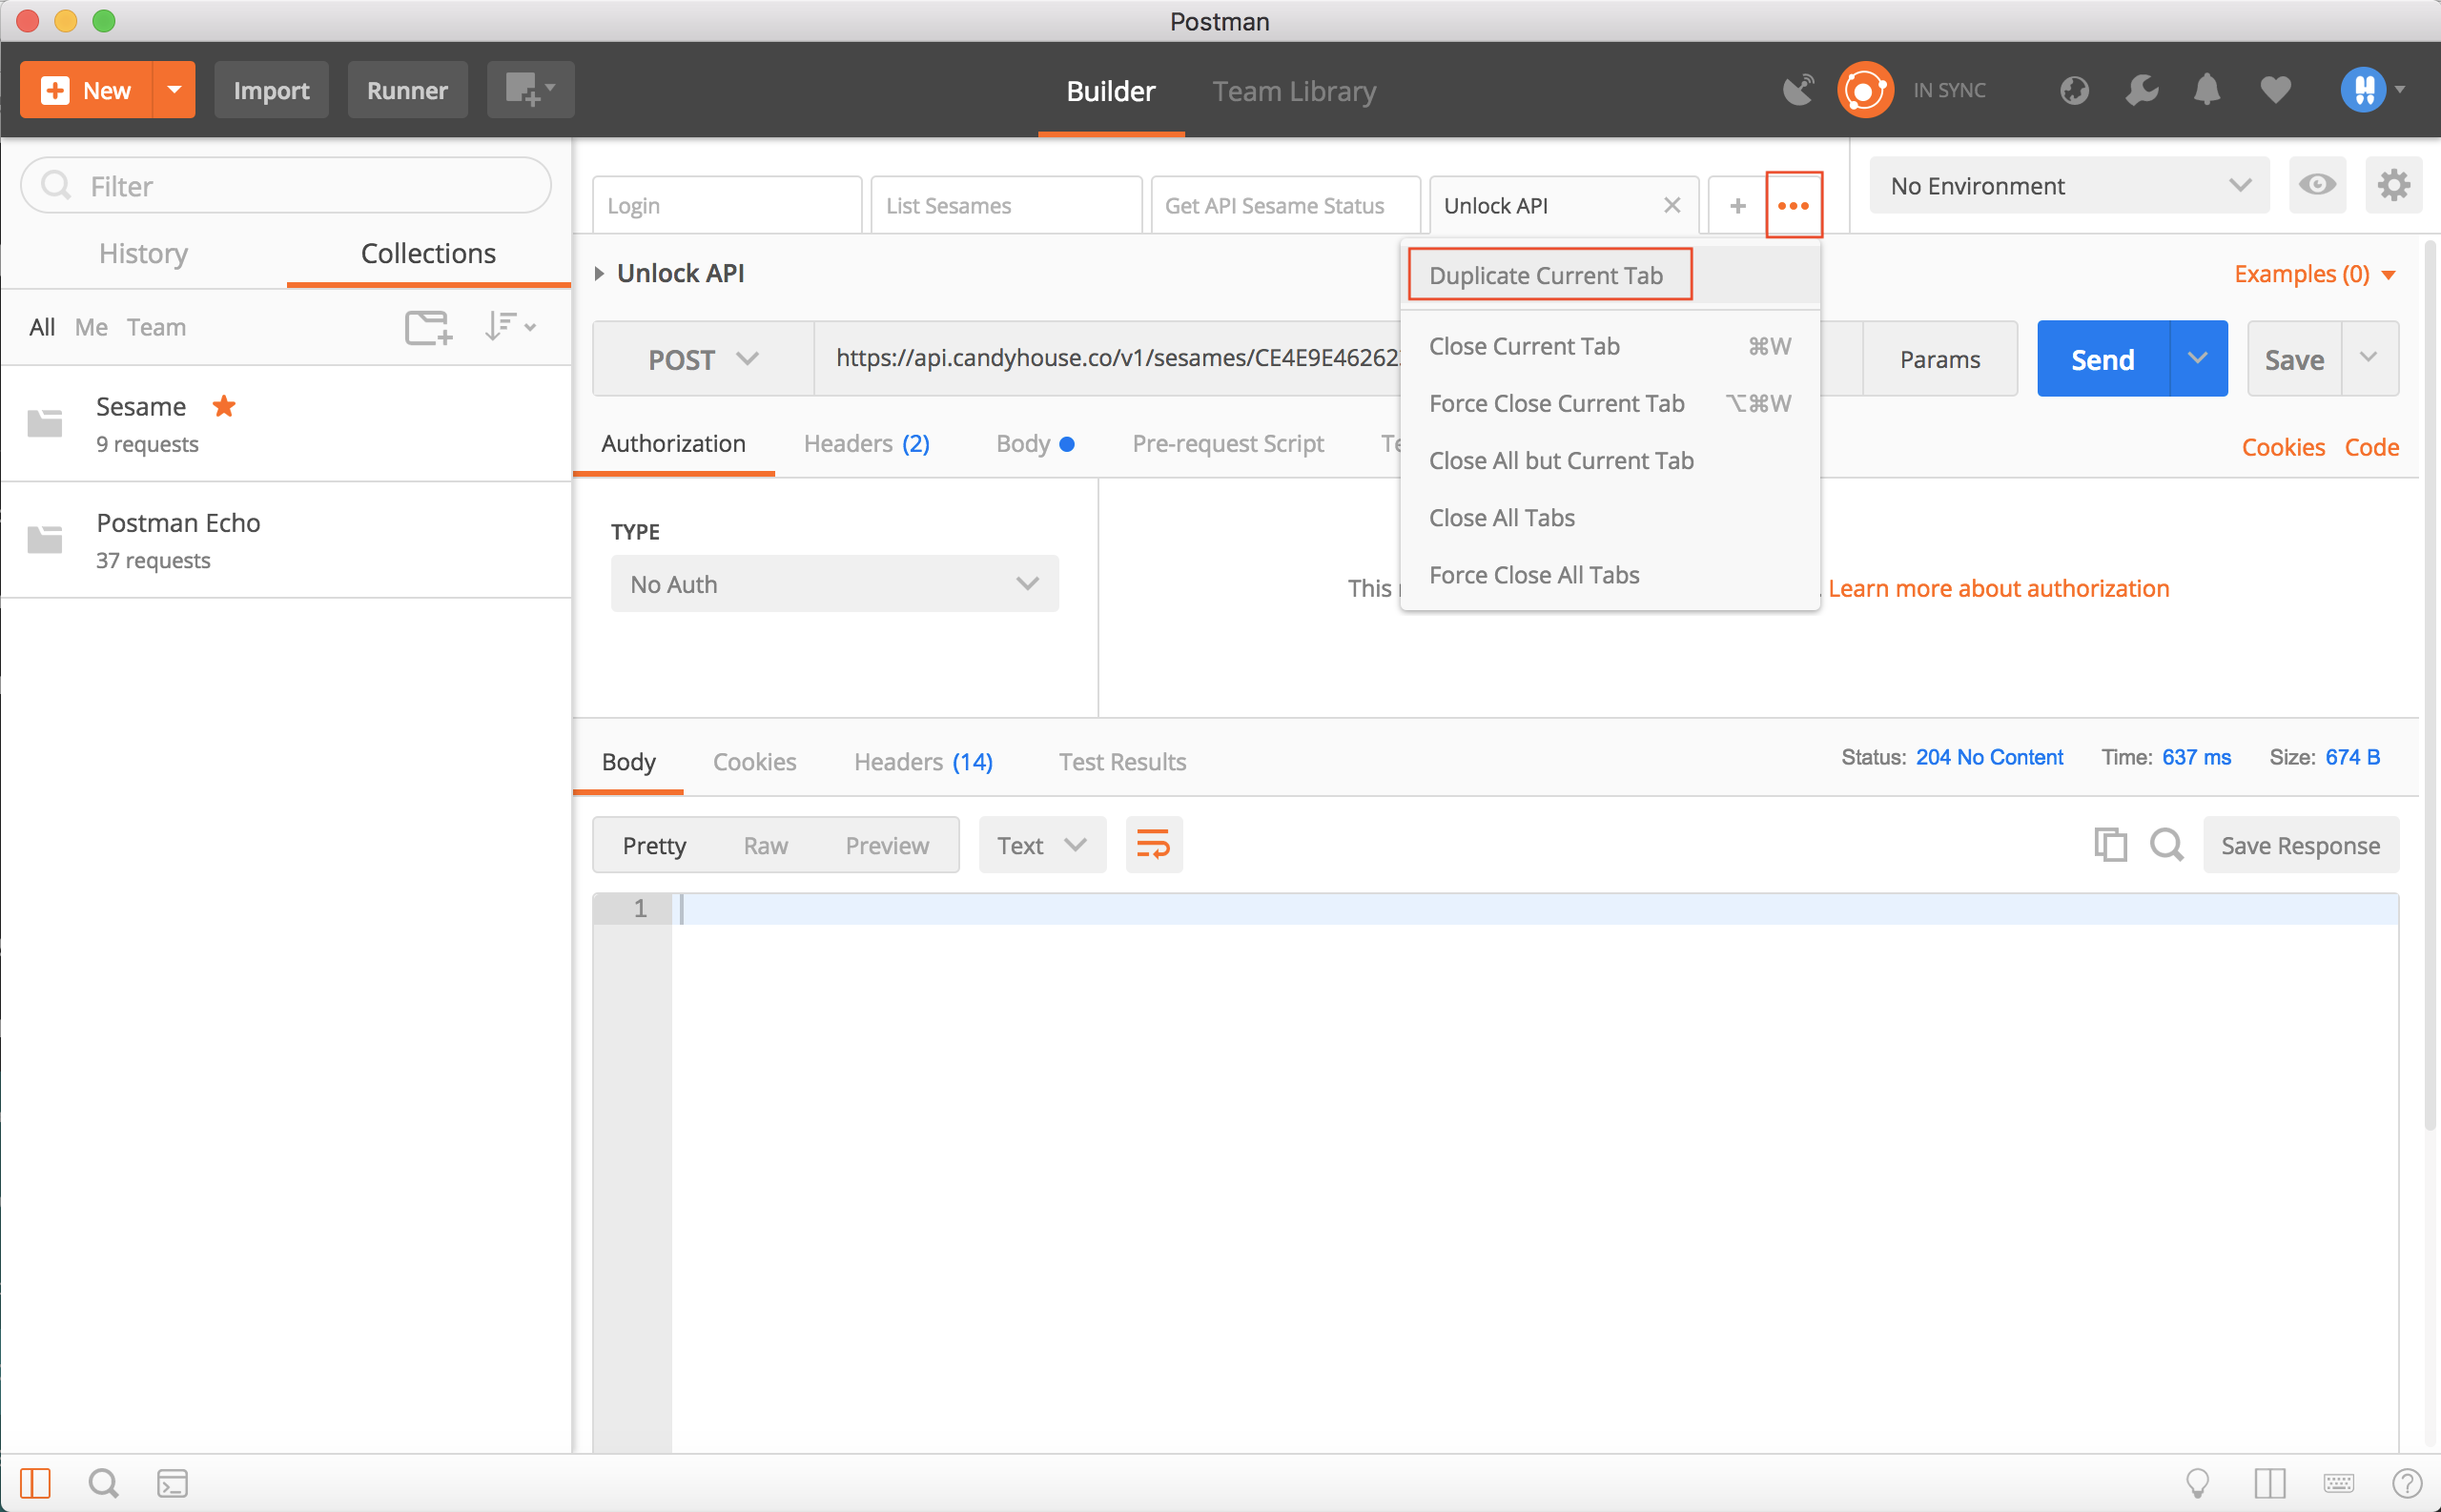Click the interceptor satellite icon
The height and width of the screenshot is (1512, 2441).
(1798, 90)
